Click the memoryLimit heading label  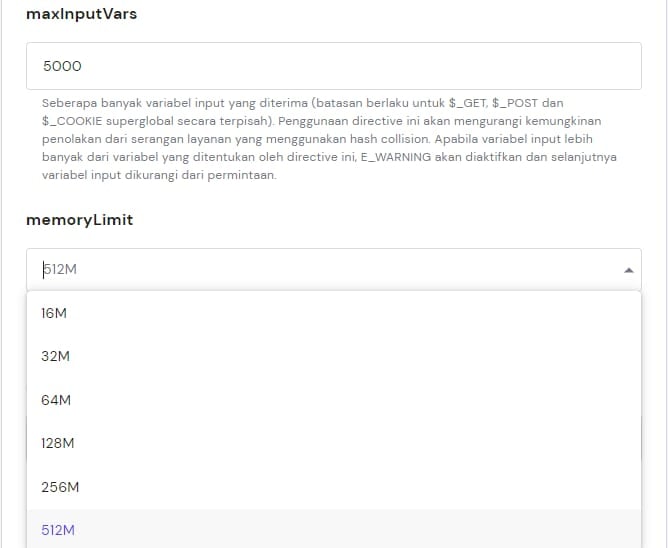tap(79, 220)
